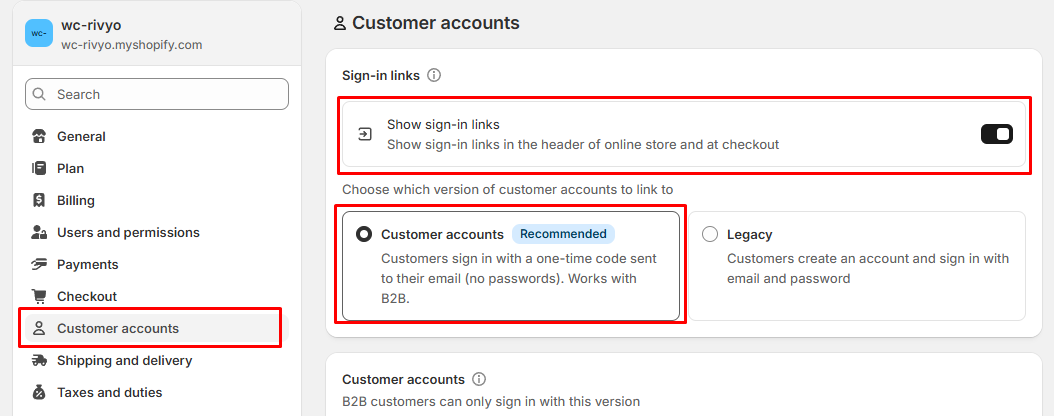
Task: Click the Checkout cart icon
Action: coord(39,296)
